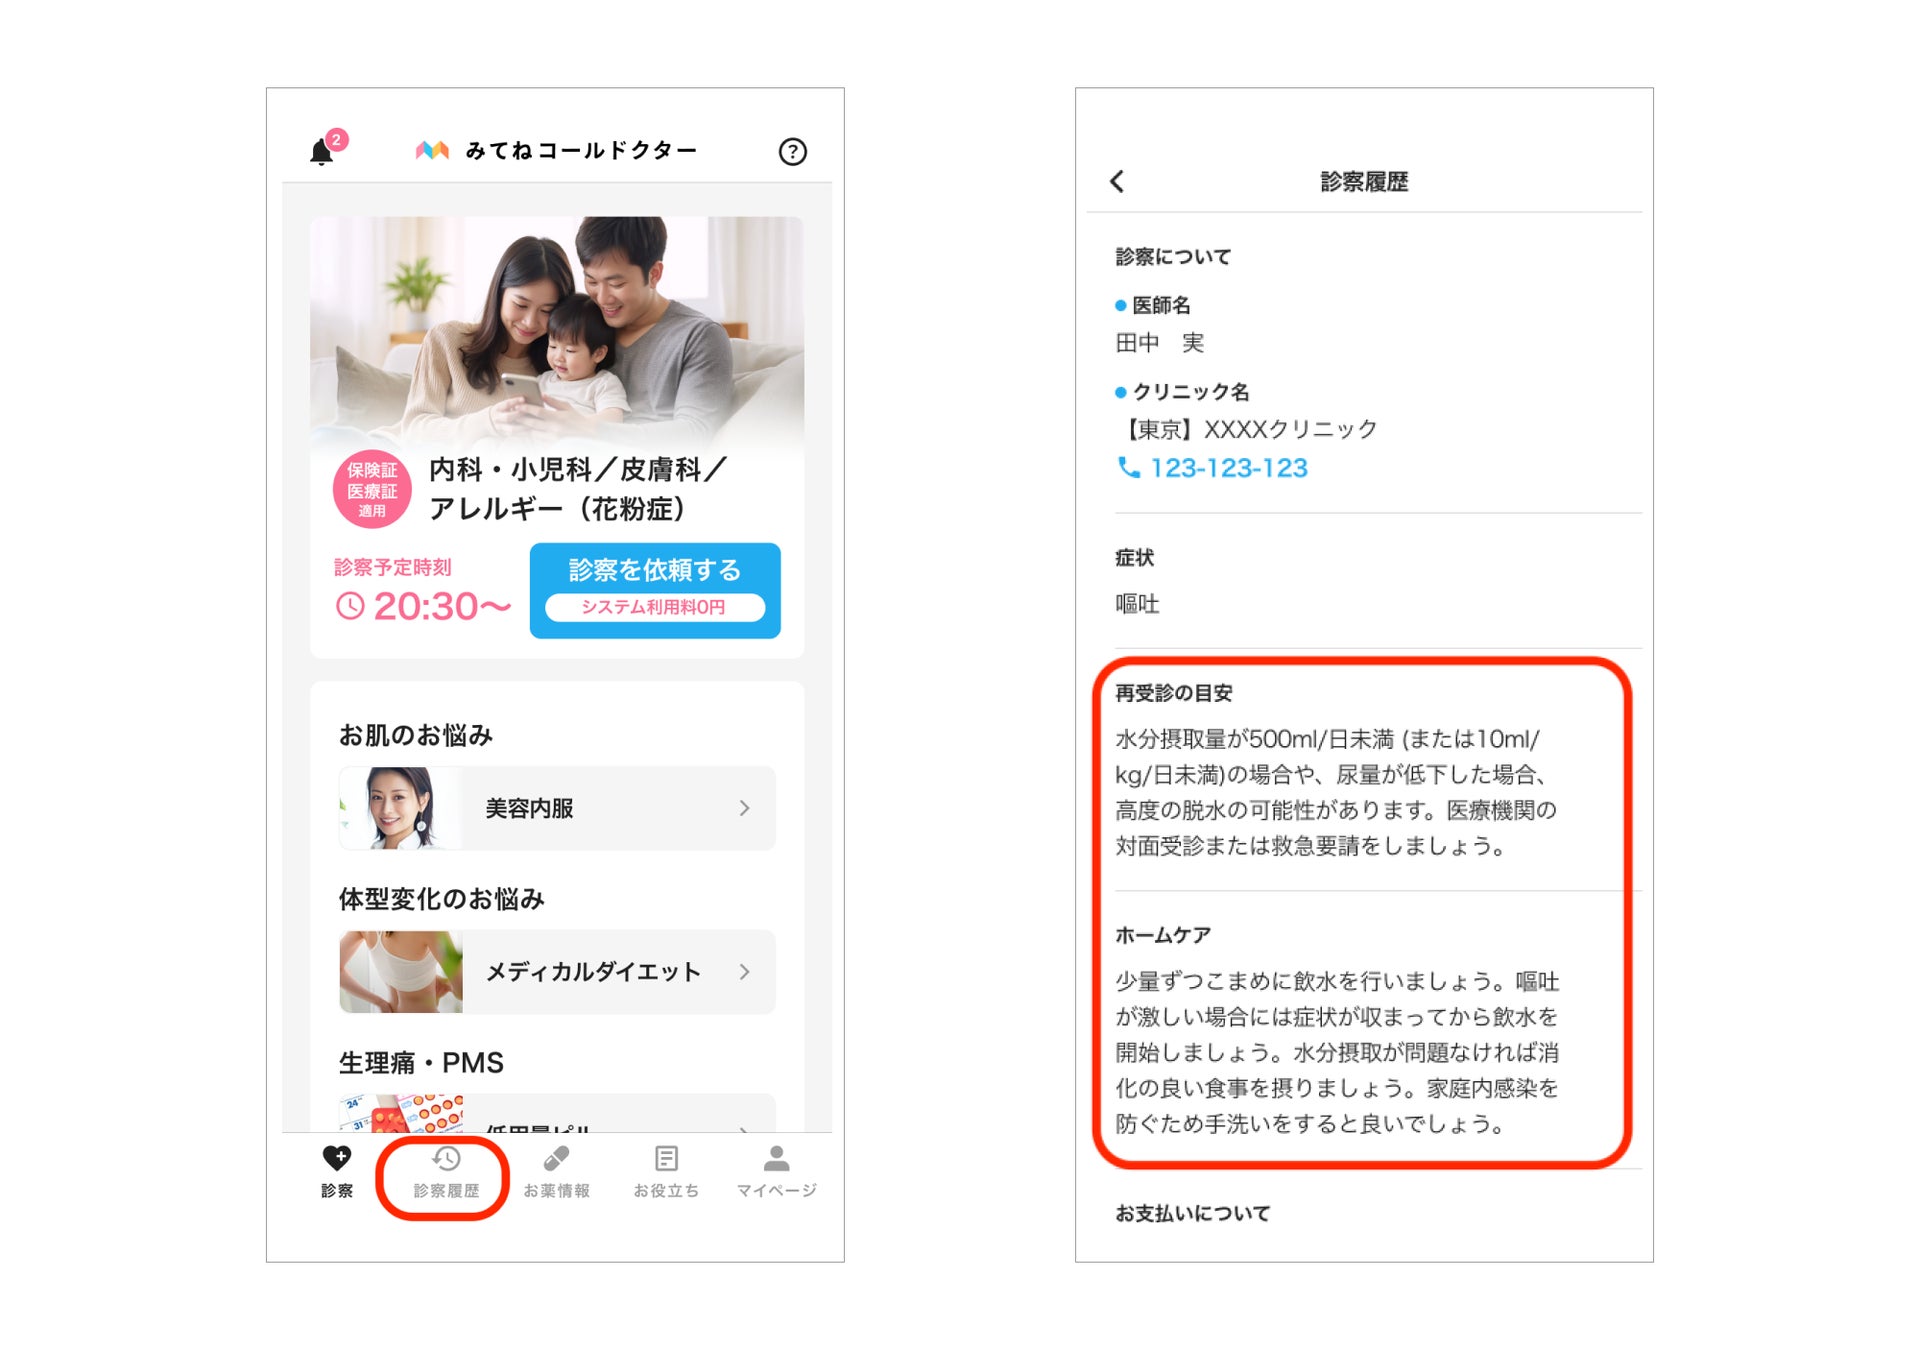This screenshot has width=1920, height=1350.
Task: Tap the 美容内服 woman thumbnail
Action: [400, 808]
